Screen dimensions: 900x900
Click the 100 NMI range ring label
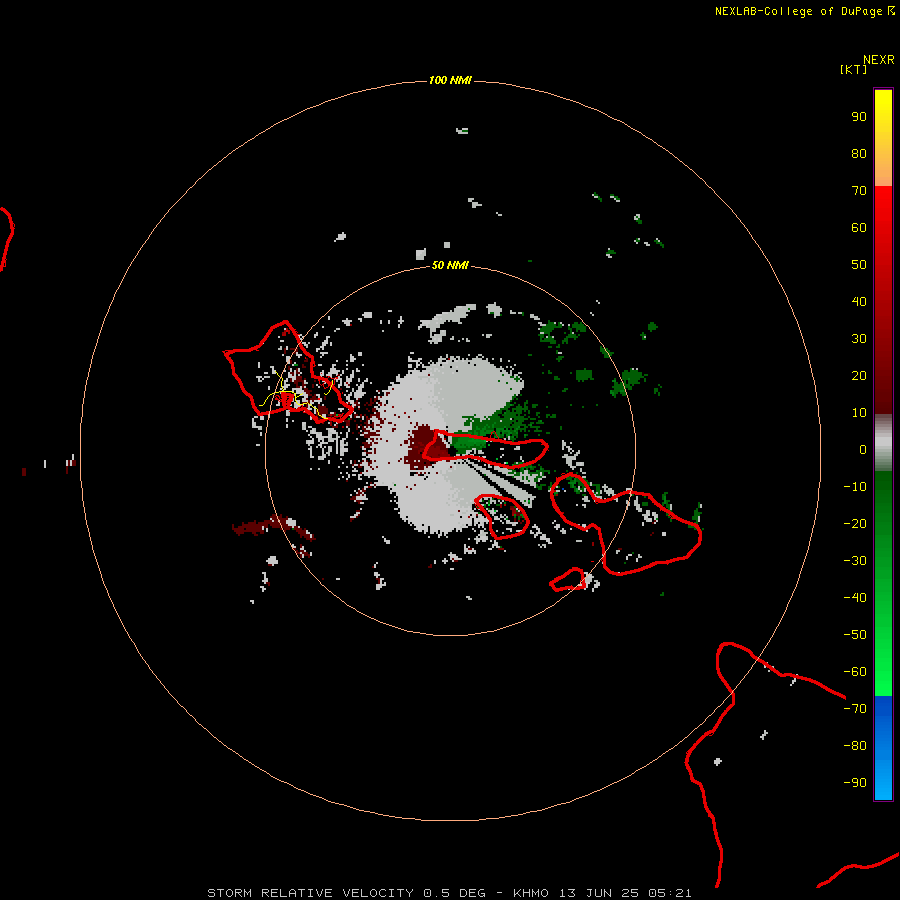coord(450,80)
